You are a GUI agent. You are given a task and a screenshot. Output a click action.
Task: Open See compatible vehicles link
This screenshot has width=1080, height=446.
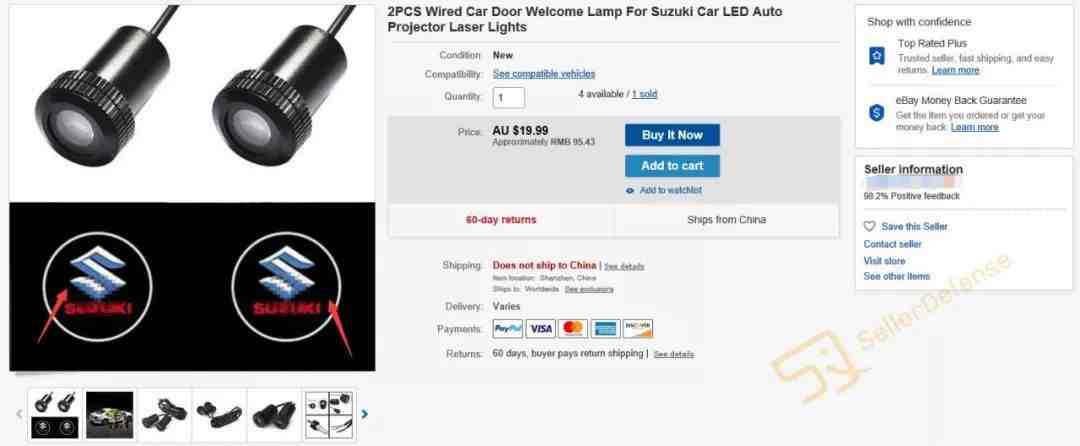(x=544, y=74)
